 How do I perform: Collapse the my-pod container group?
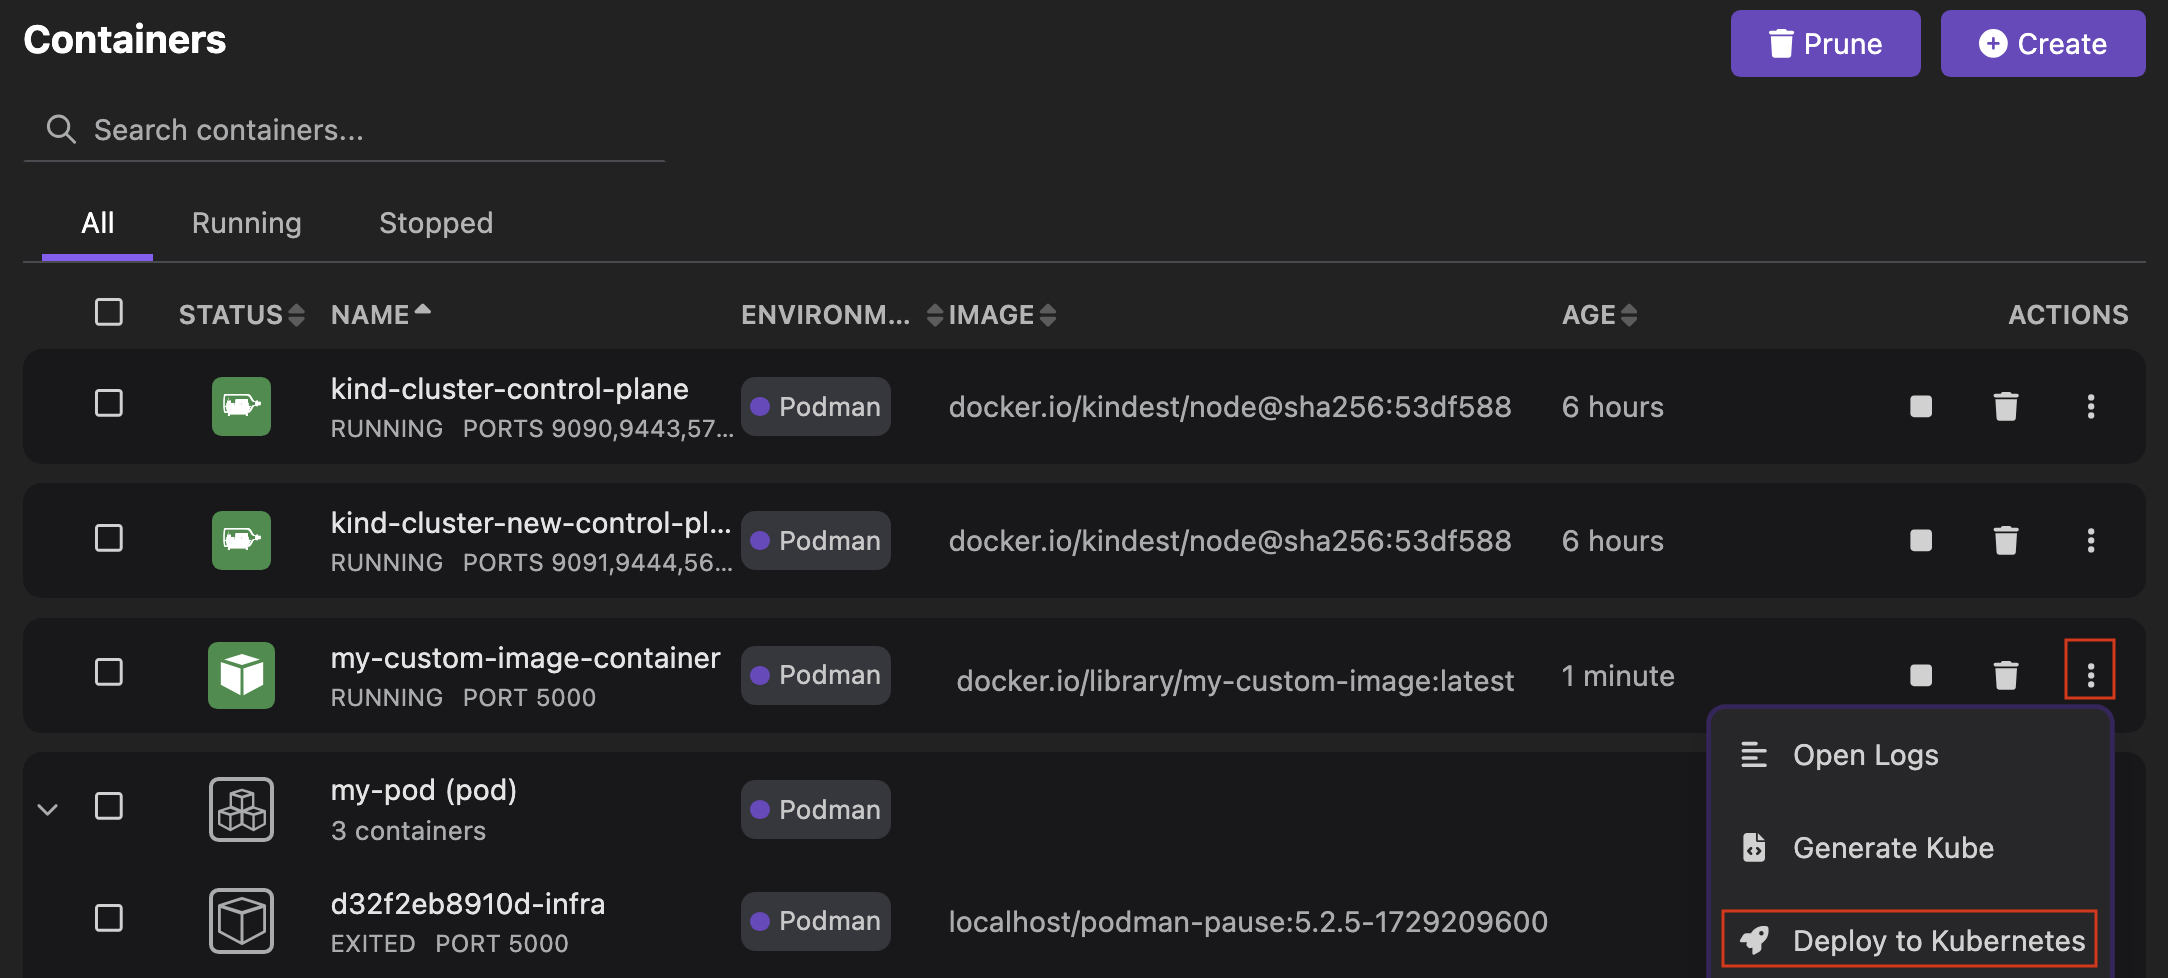pyautogui.click(x=47, y=808)
